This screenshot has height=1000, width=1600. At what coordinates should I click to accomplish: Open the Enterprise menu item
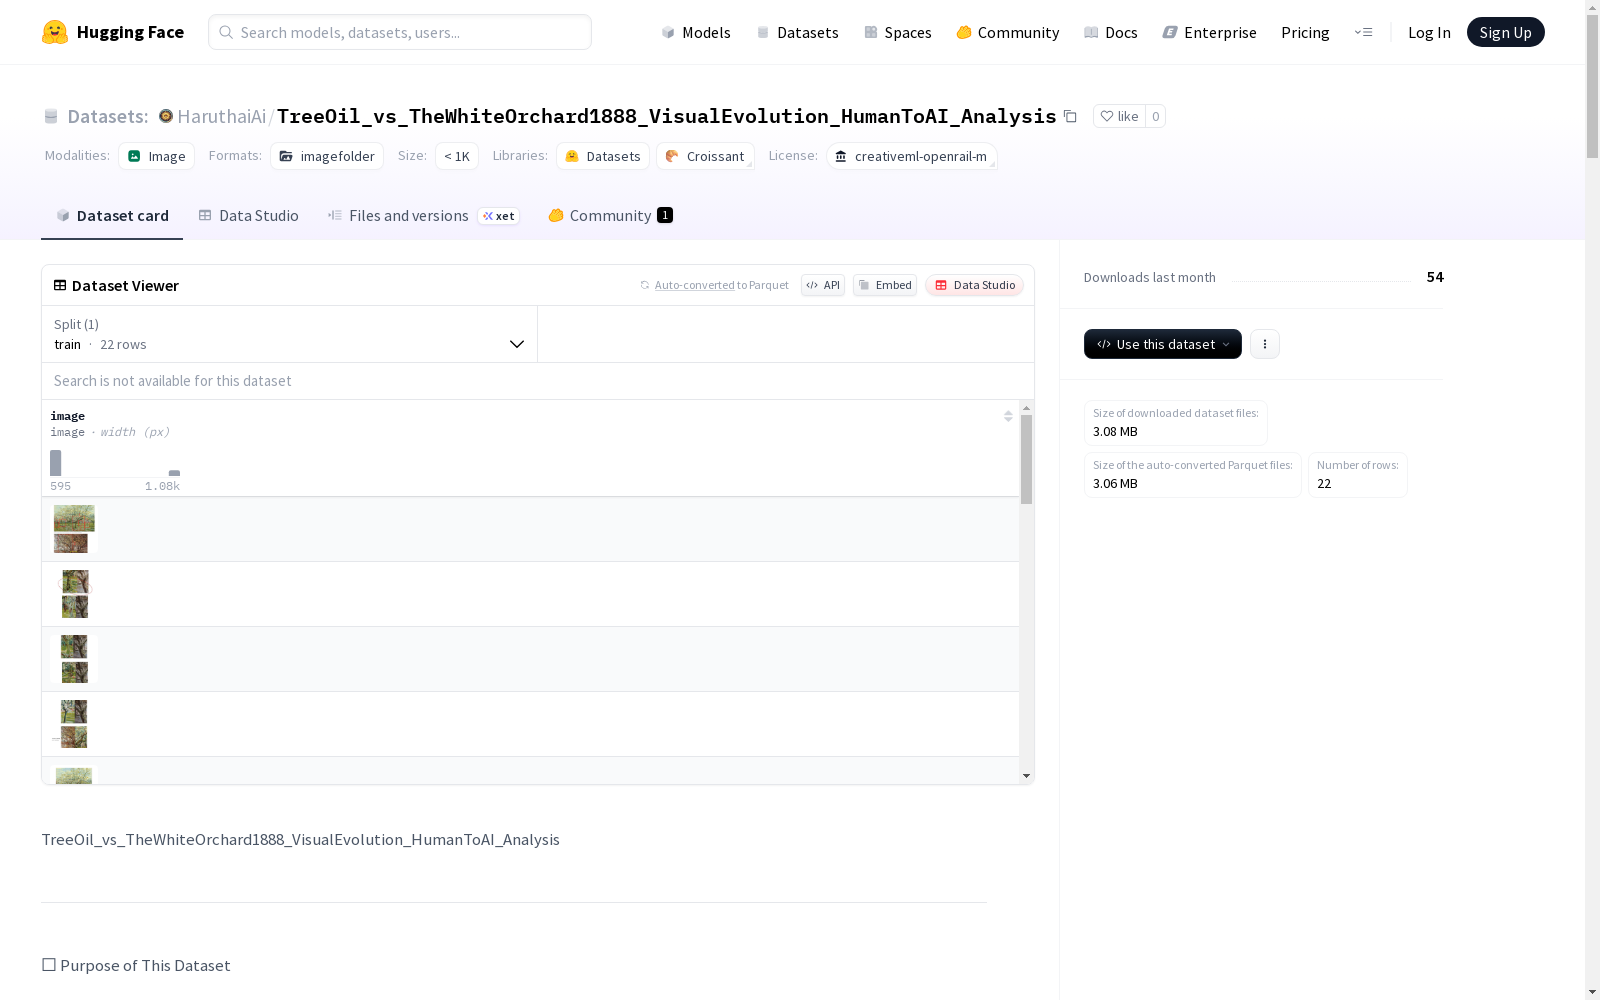[1210, 32]
